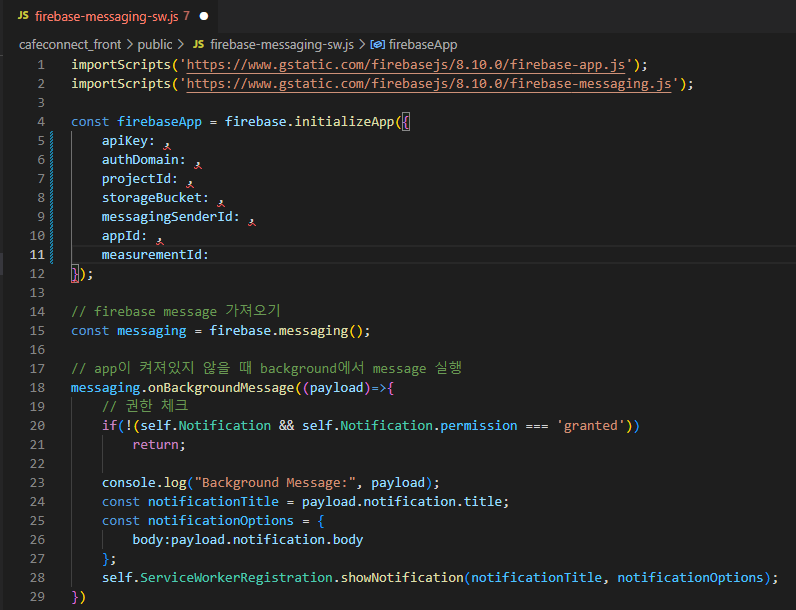
Task: Click the apiKey property on line 5
Action: (x=125, y=141)
